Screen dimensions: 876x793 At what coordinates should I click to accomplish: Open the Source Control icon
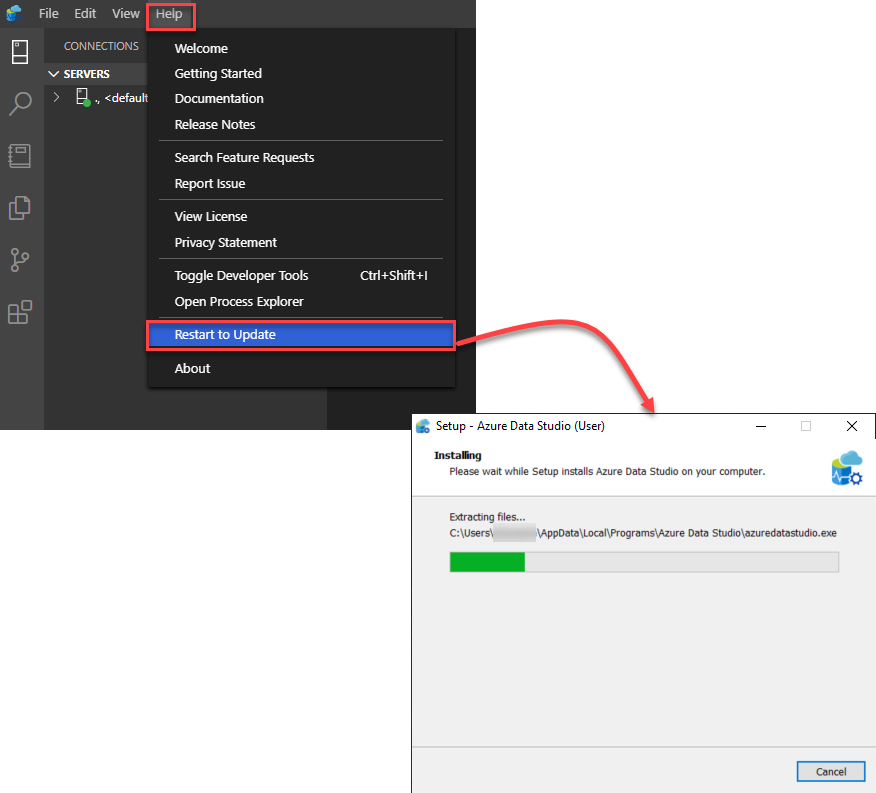click(20, 260)
